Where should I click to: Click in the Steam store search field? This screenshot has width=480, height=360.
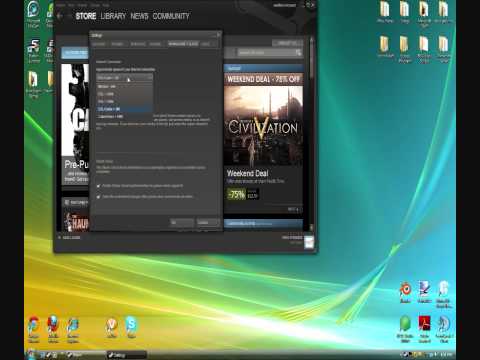click(x=267, y=53)
